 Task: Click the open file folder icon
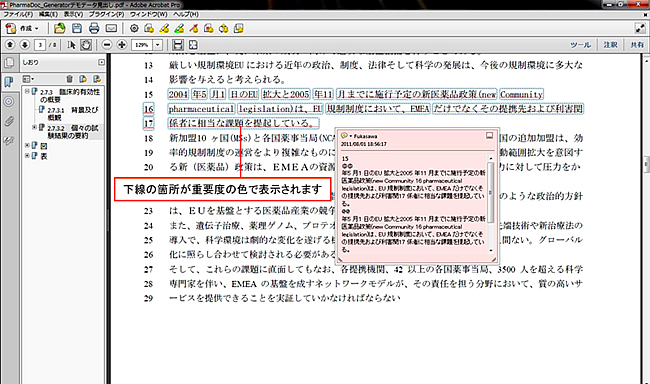tap(60, 28)
